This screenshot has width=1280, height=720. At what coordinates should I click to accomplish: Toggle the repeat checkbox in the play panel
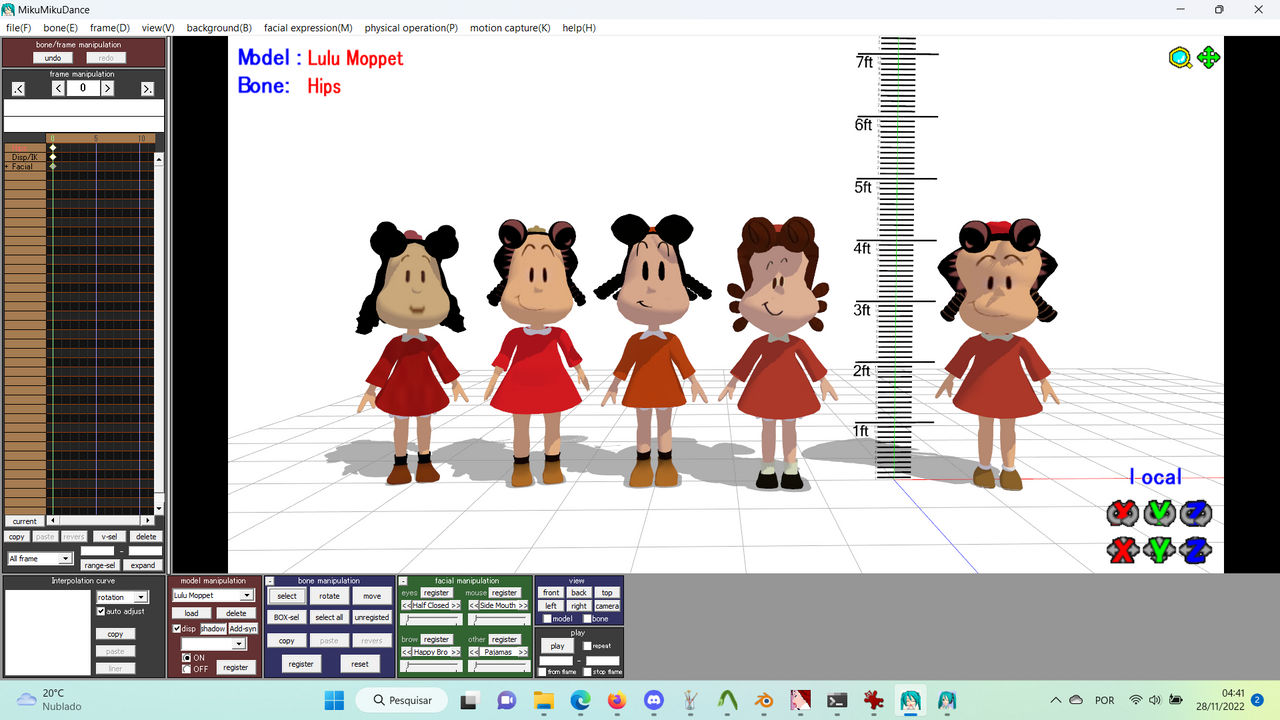[x=586, y=645]
